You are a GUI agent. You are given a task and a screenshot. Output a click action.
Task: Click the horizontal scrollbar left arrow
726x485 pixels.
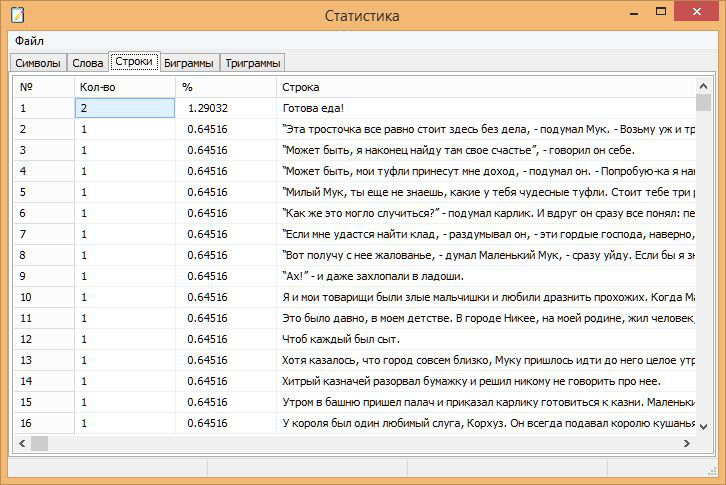(22, 443)
